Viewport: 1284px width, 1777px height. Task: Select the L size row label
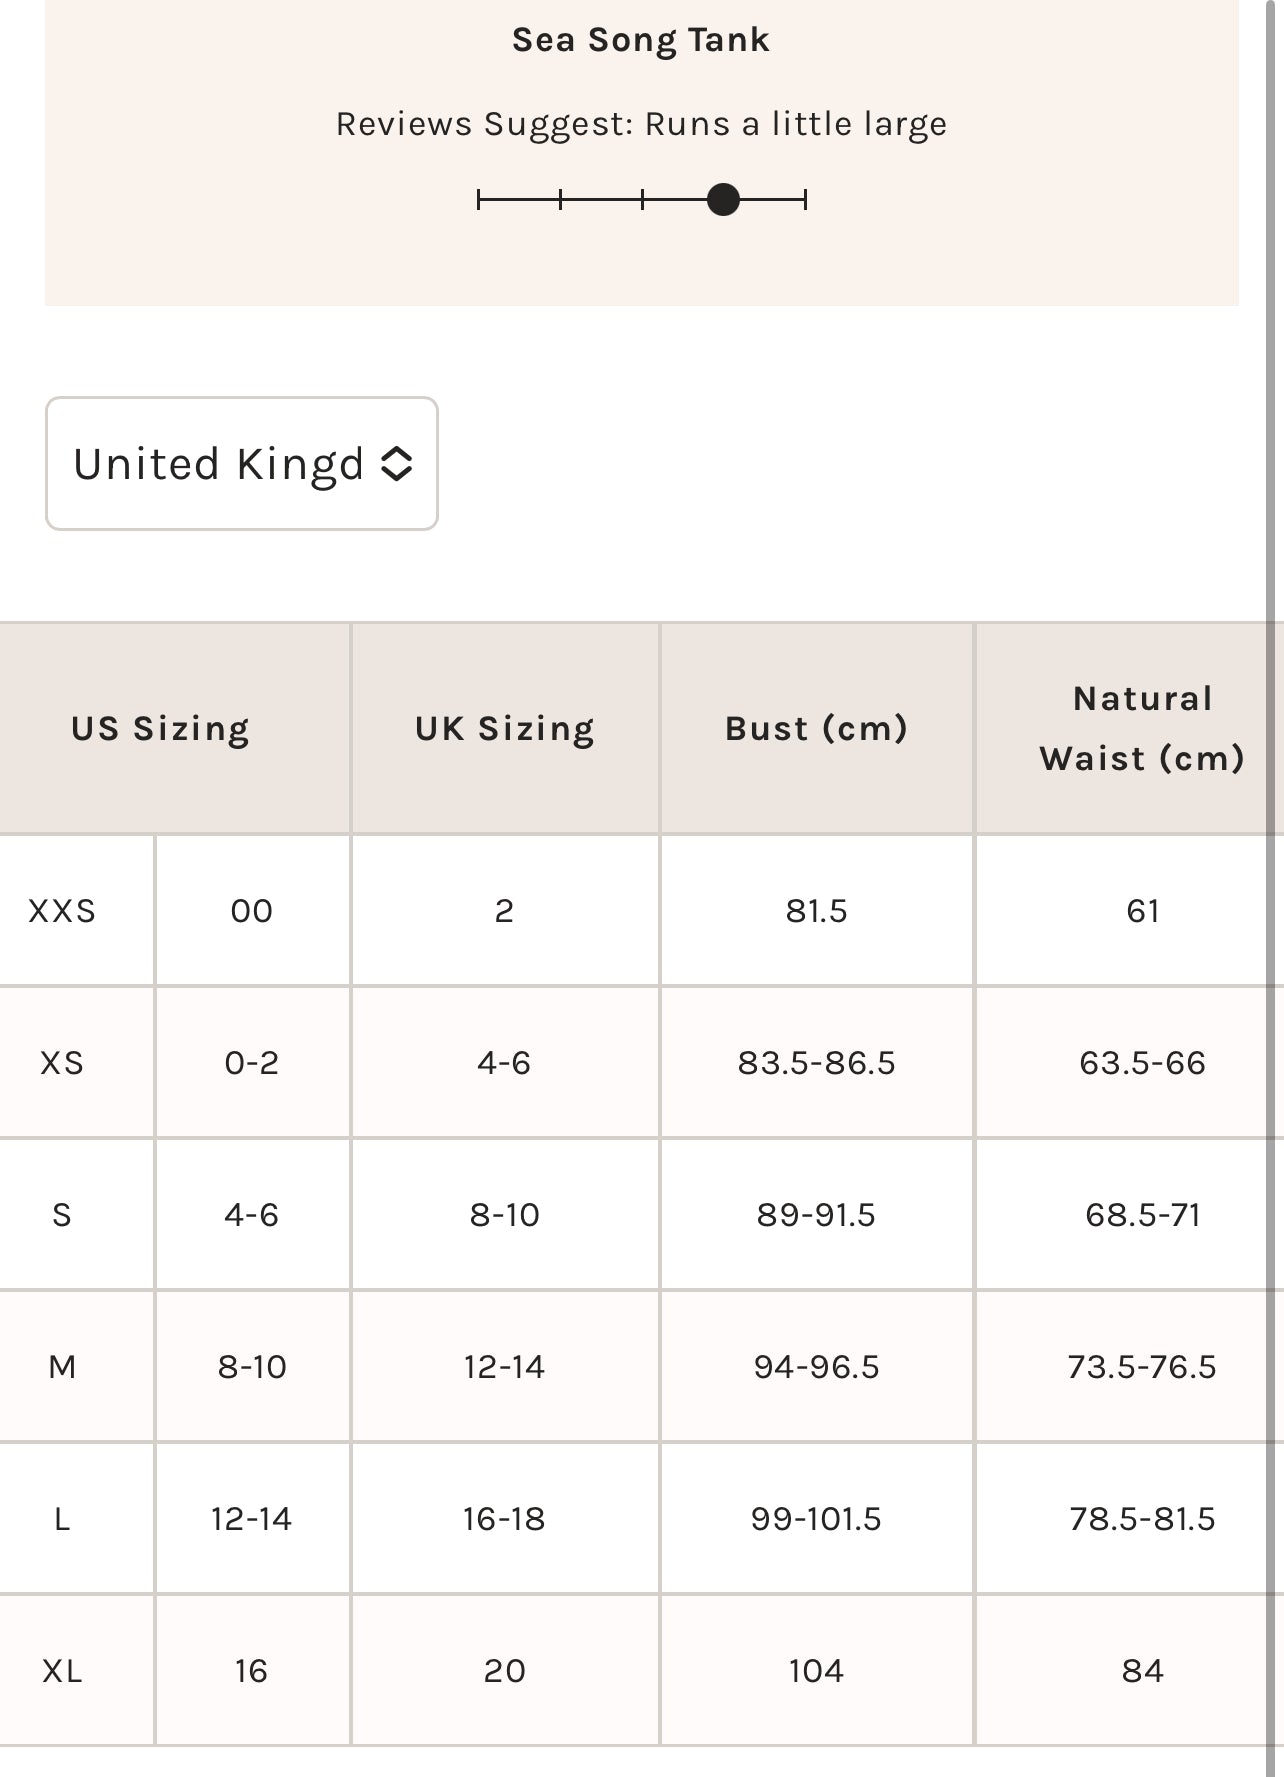[x=62, y=1519]
